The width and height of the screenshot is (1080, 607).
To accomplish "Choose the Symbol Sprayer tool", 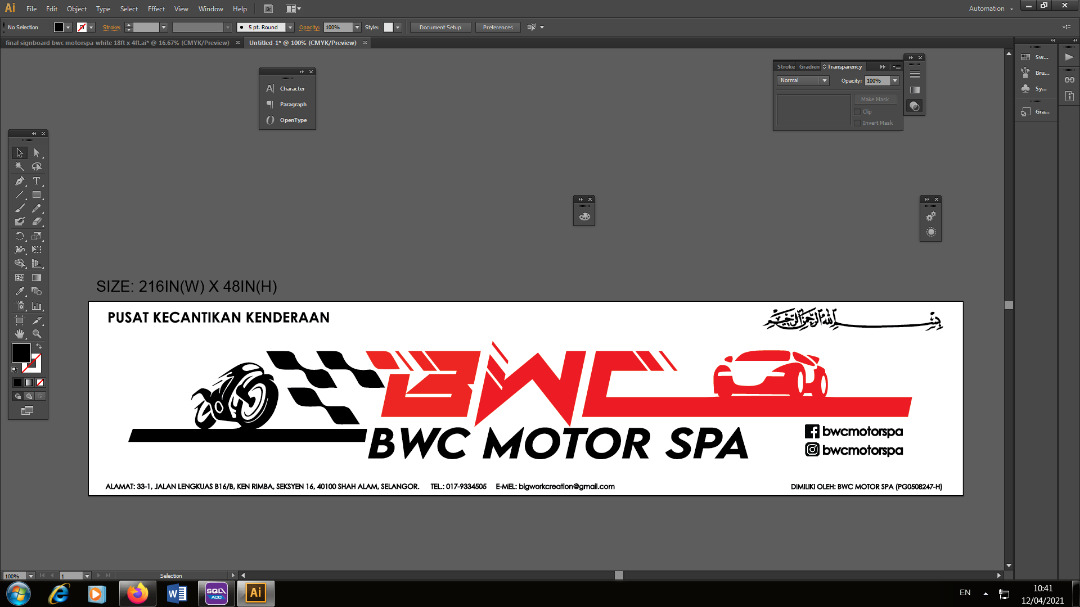I will tap(20, 306).
